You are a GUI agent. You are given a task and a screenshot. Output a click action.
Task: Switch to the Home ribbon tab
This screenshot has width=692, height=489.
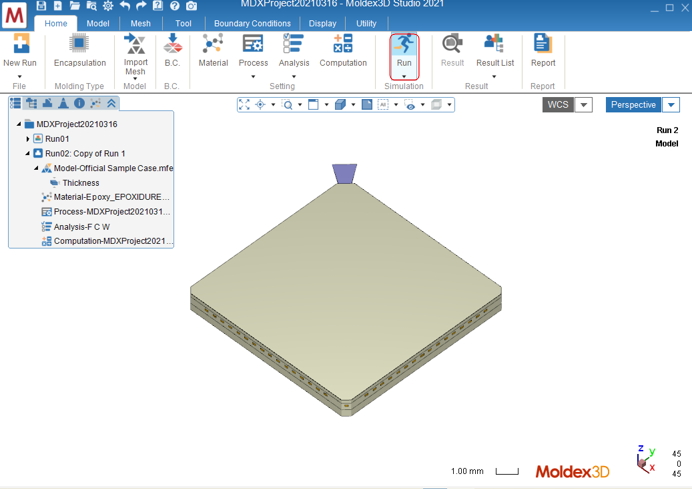tap(56, 23)
